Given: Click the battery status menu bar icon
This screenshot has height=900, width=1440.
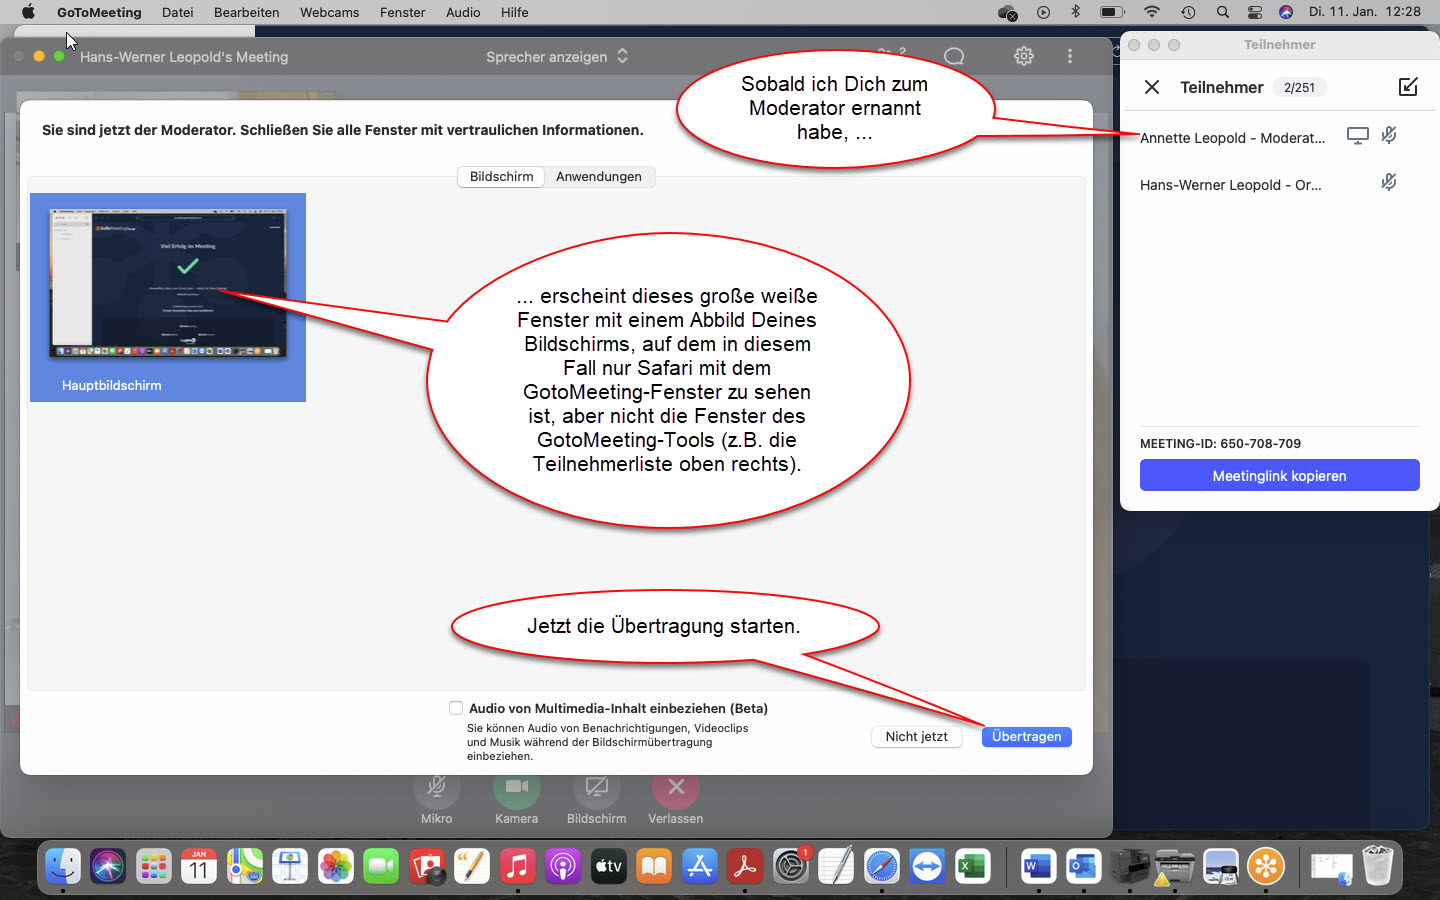Looking at the screenshot, I should pyautogui.click(x=1112, y=12).
